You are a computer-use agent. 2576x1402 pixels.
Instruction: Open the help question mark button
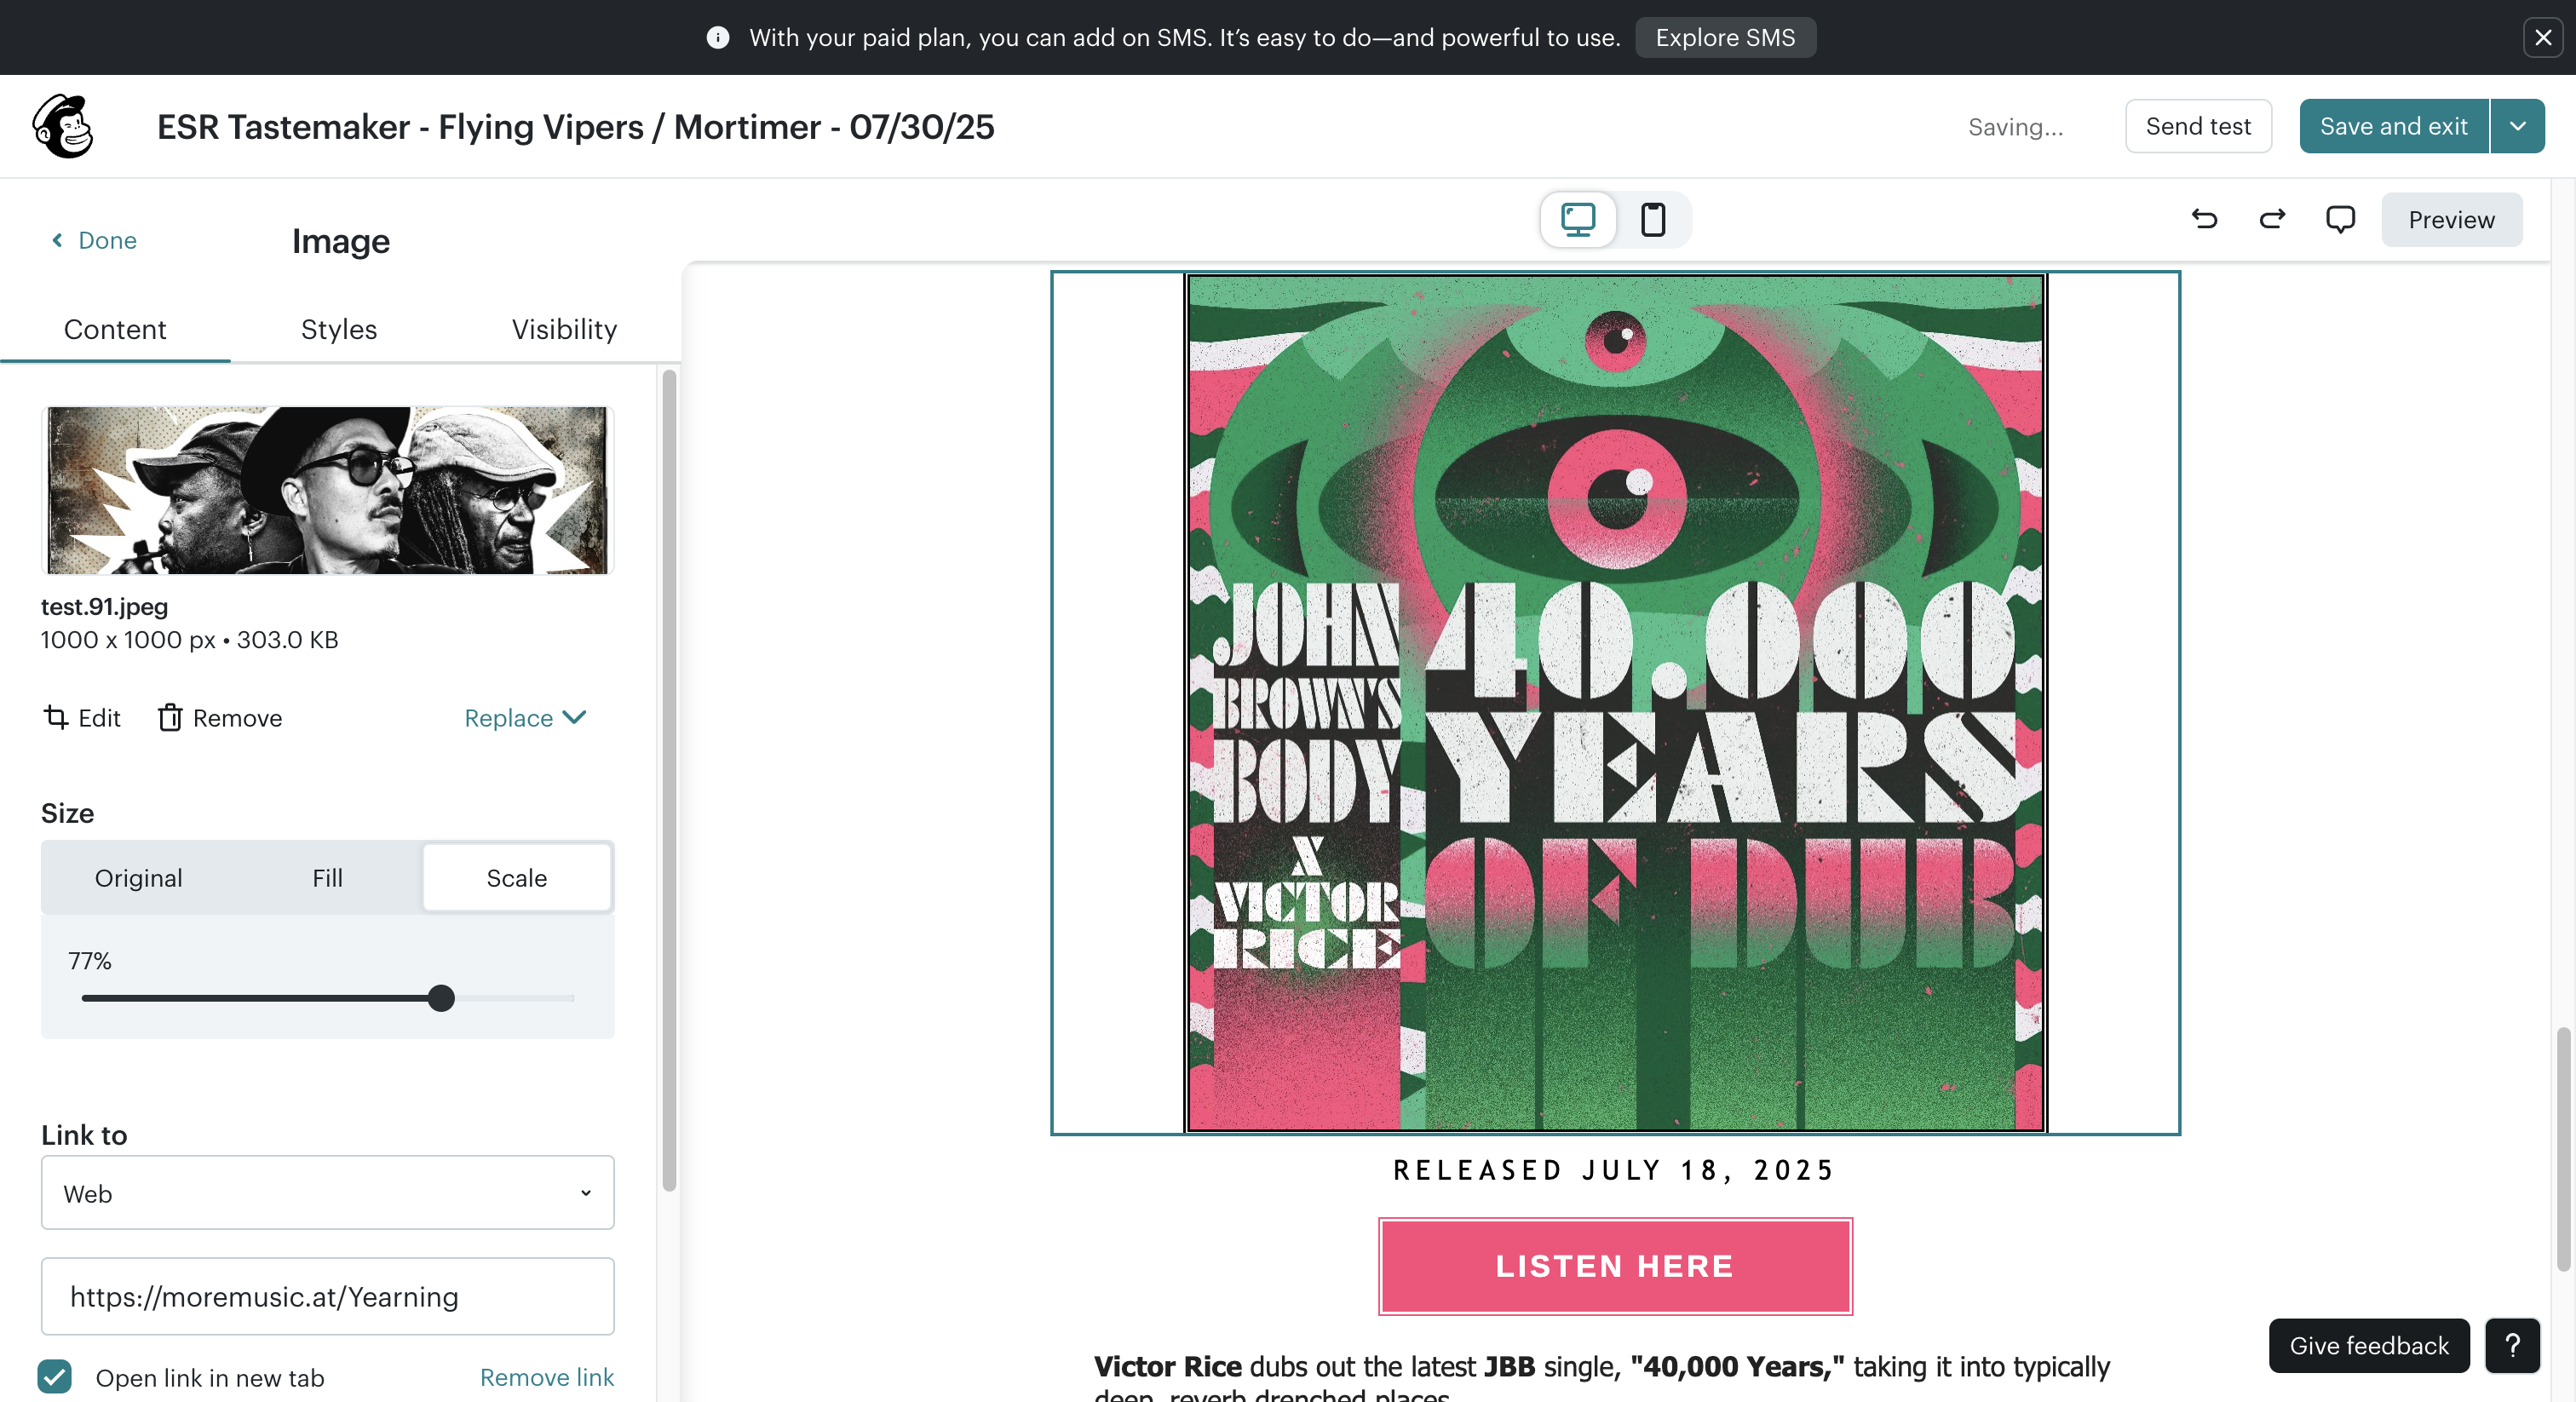[x=2512, y=1346]
